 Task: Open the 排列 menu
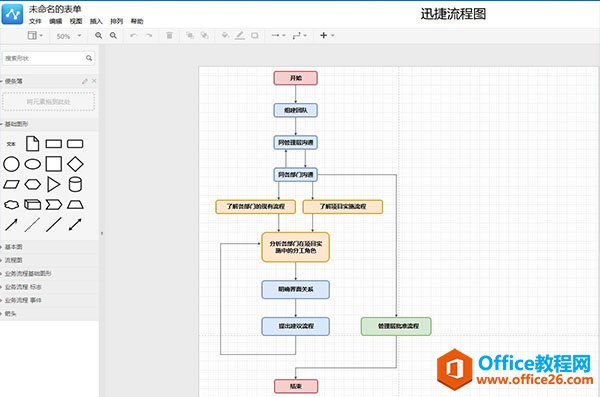tap(116, 21)
